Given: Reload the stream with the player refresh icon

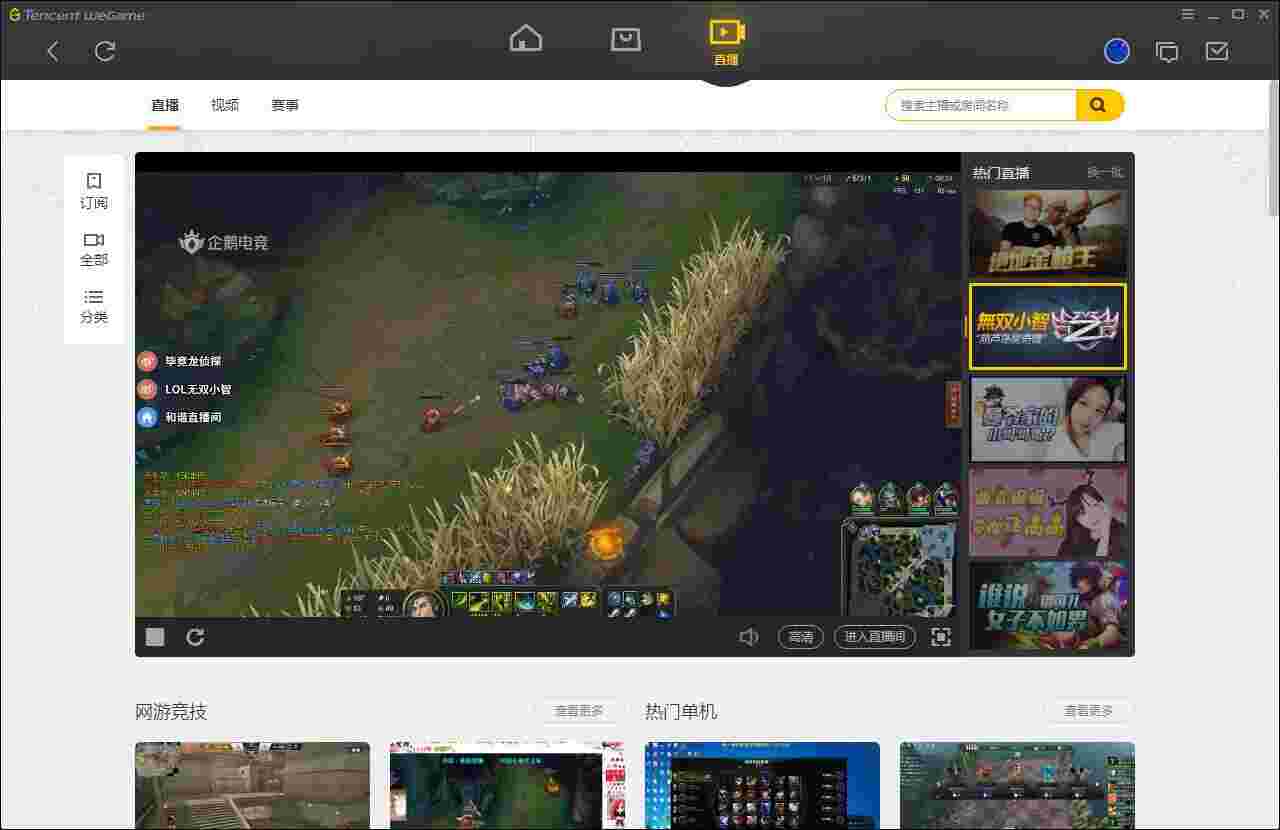Looking at the screenshot, I should [x=196, y=636].
